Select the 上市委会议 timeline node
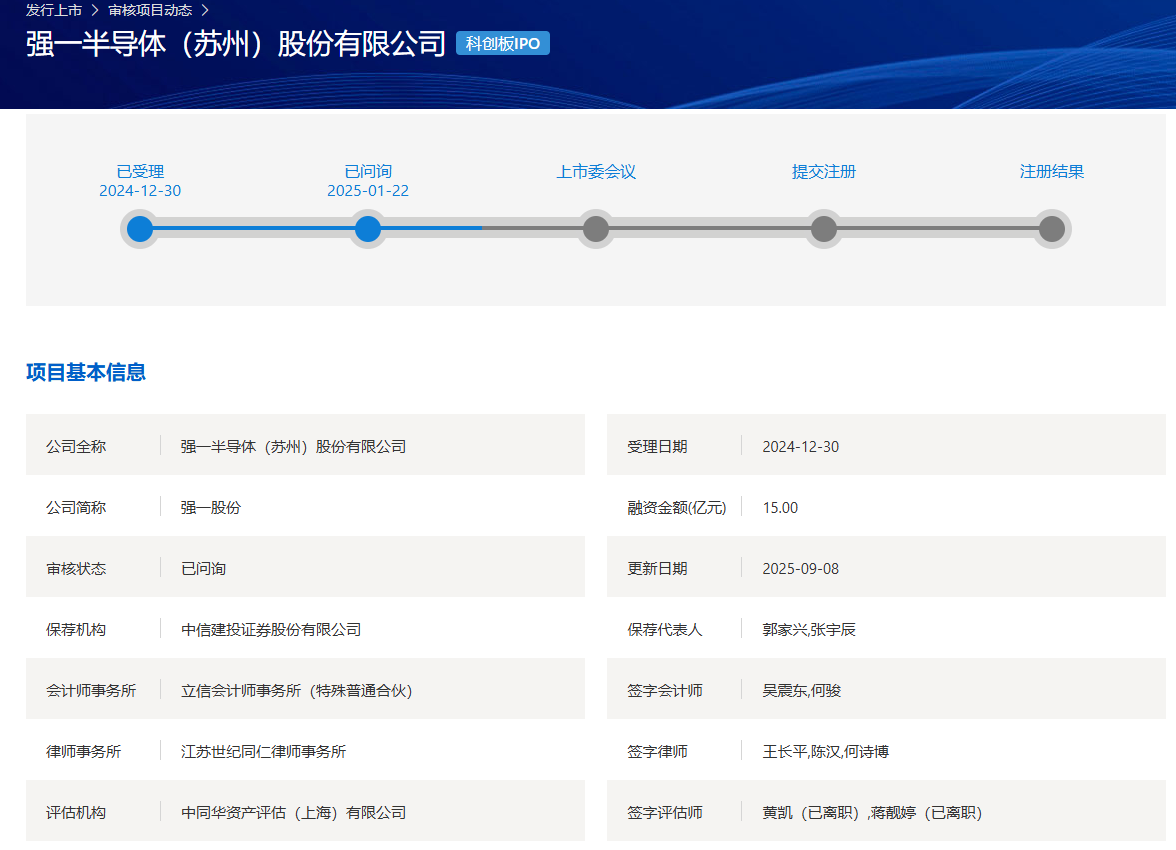The image size is (1176, 850). tap(596, 229)
